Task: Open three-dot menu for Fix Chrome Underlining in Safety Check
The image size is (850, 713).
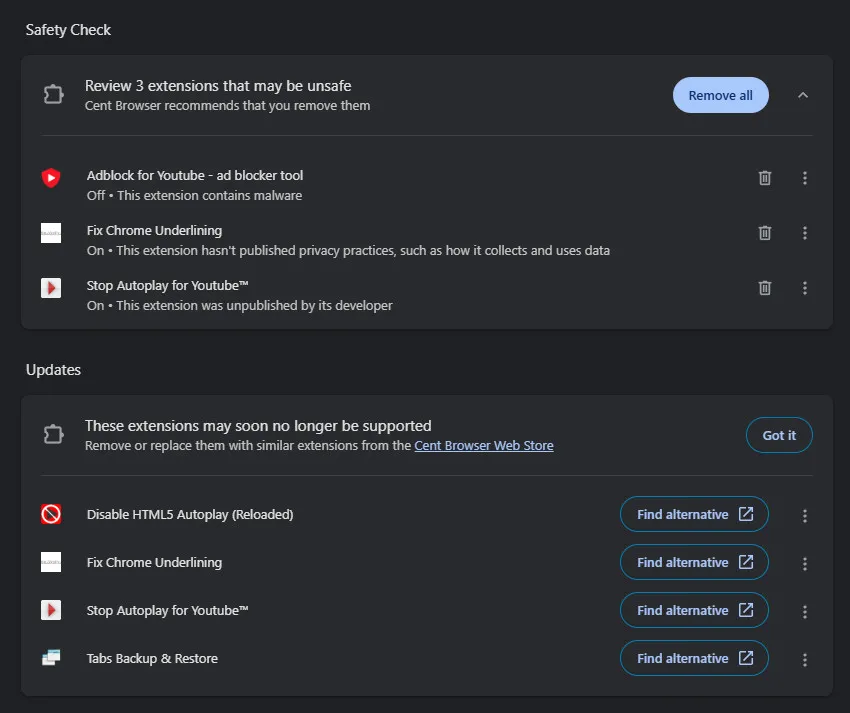Action: [x=804, y=233]
